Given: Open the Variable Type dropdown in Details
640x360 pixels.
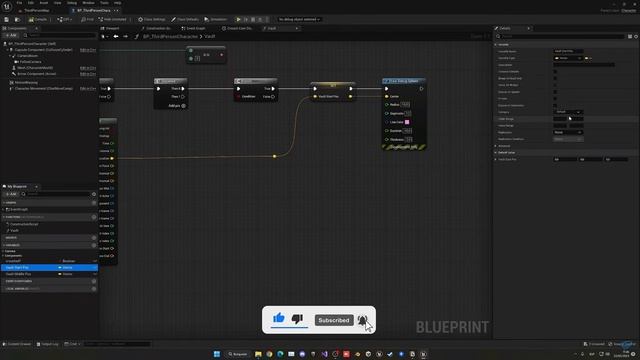Looking at the screenshot, I should [568, 58].
